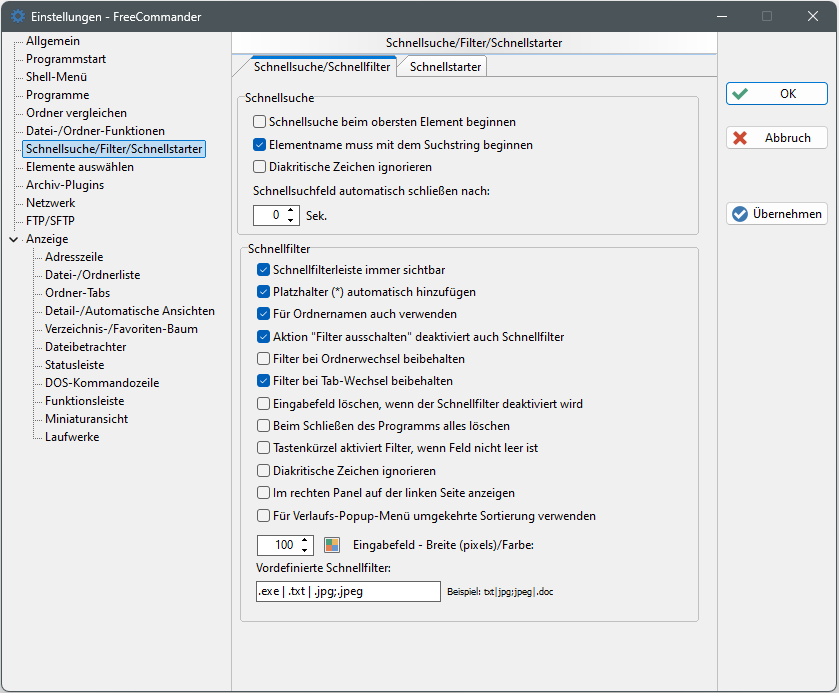The image size is (839, 693).
Task: Increase Eingabefeld width with up arrow
Action: [x=304, y=540]
